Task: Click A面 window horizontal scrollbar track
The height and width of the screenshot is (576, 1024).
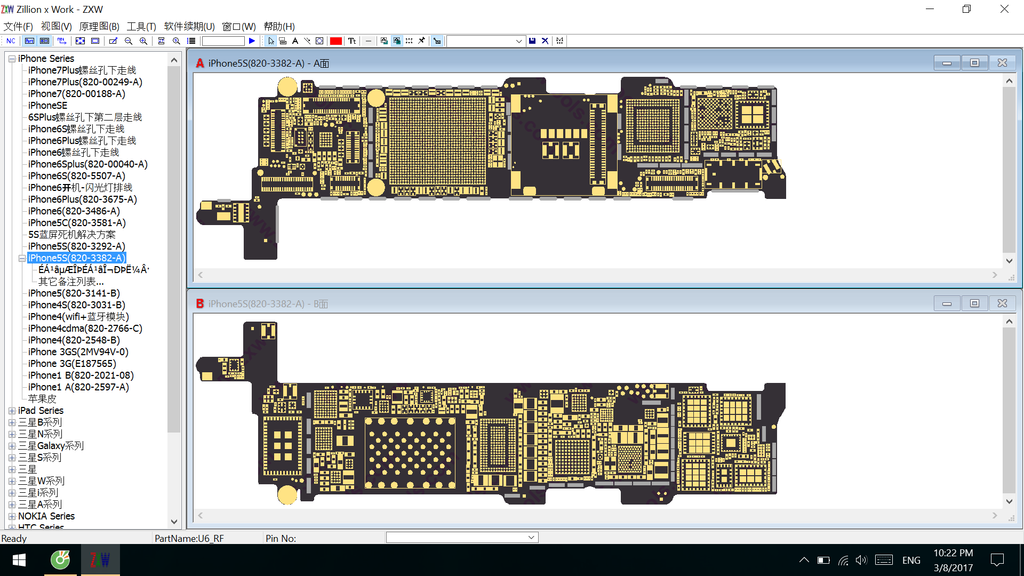Action: pos(598,275)
